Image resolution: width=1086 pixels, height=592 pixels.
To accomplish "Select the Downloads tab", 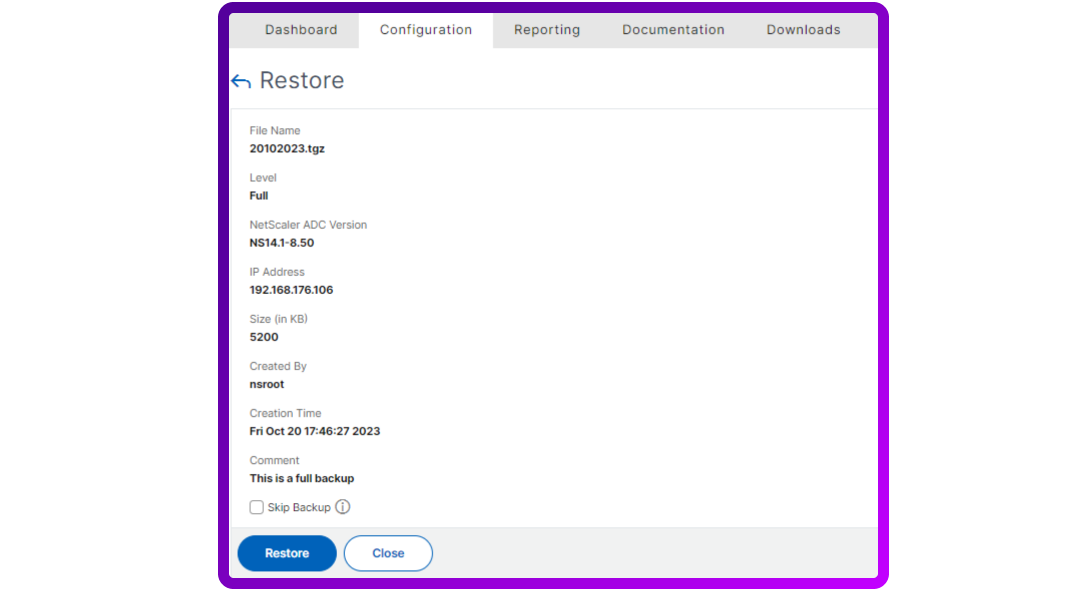I will (803, 30).
